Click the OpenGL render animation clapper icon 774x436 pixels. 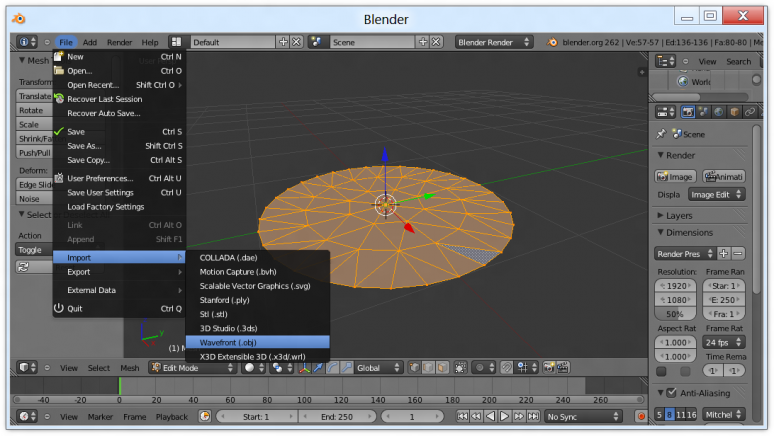[x=563, y=367]
